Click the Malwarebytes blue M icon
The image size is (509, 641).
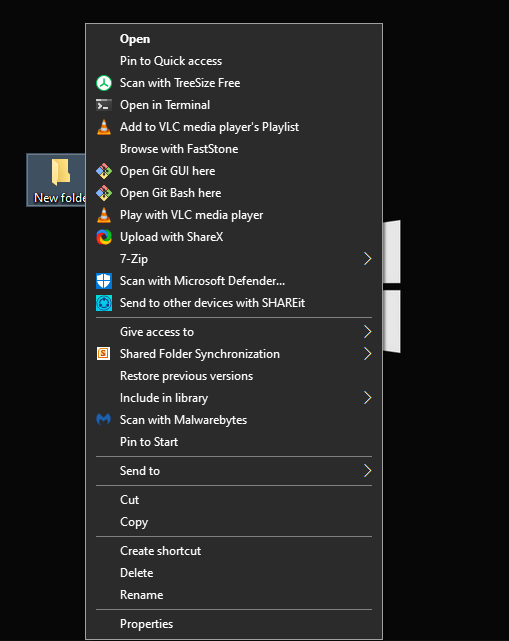103,419
